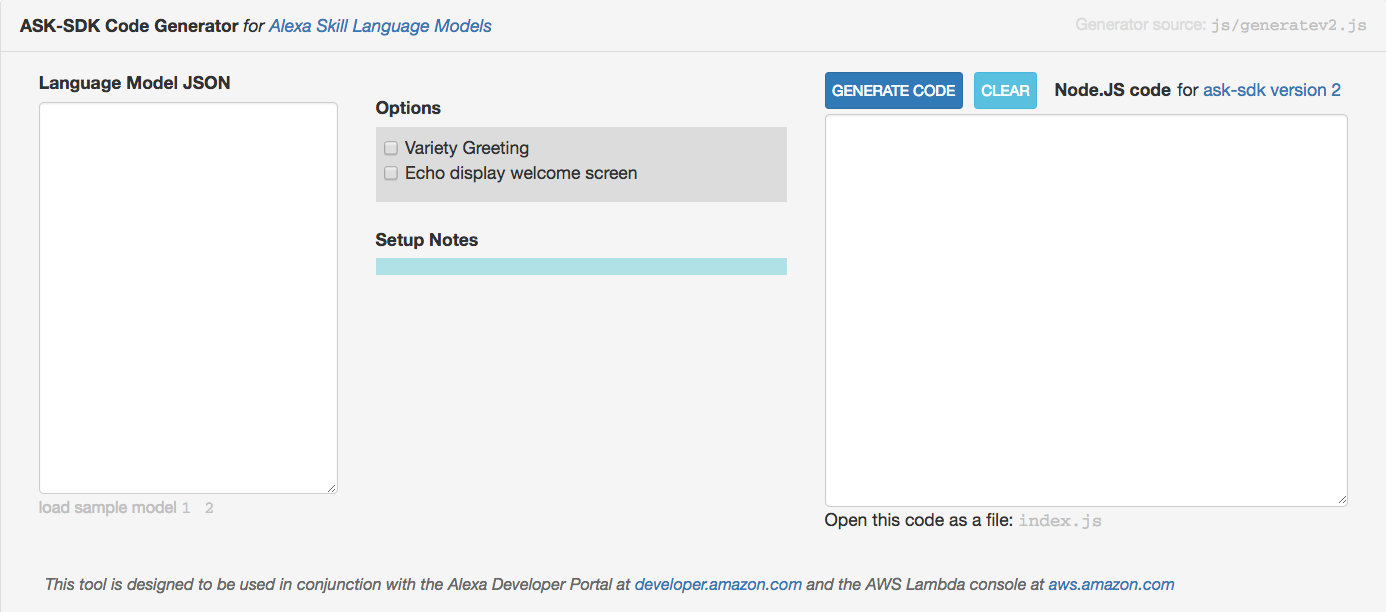Image resolution: width=1386 pixels, height=612 pixels.
Task: Click the cyan Setup Notes bar
Action: point(581,266)
